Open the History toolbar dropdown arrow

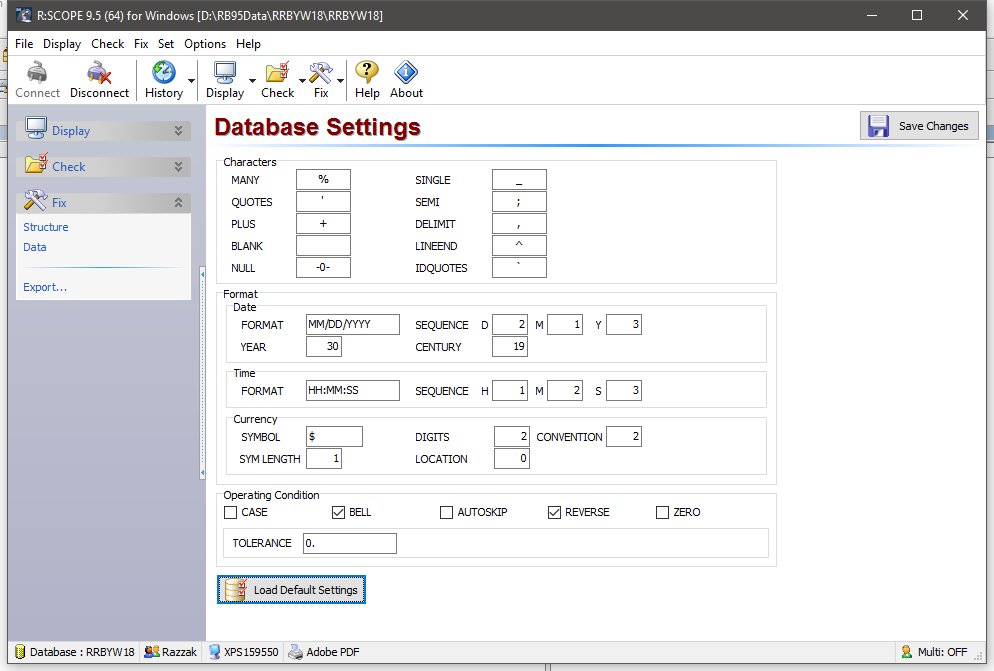190,80
